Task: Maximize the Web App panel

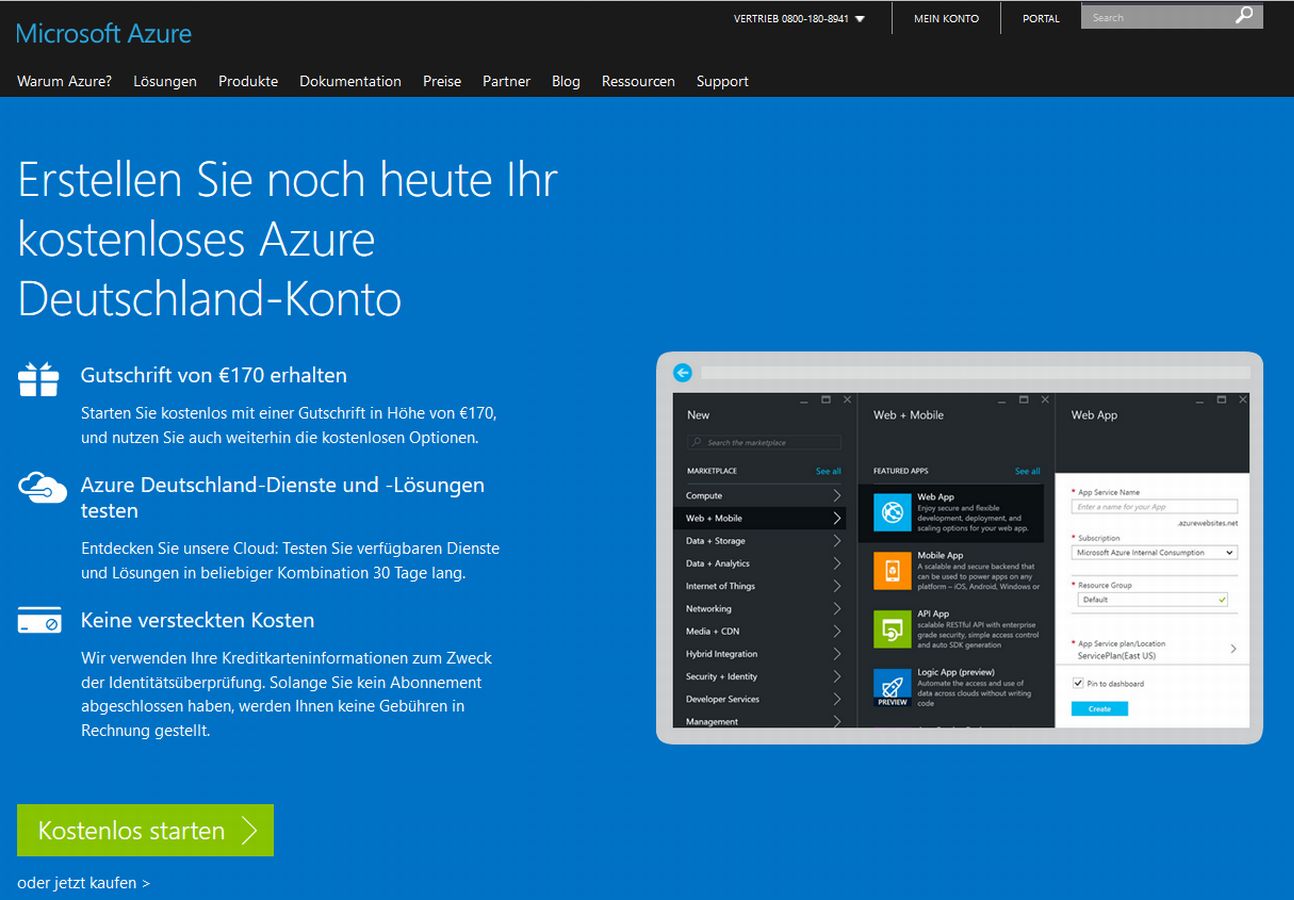Action: 1222,399
